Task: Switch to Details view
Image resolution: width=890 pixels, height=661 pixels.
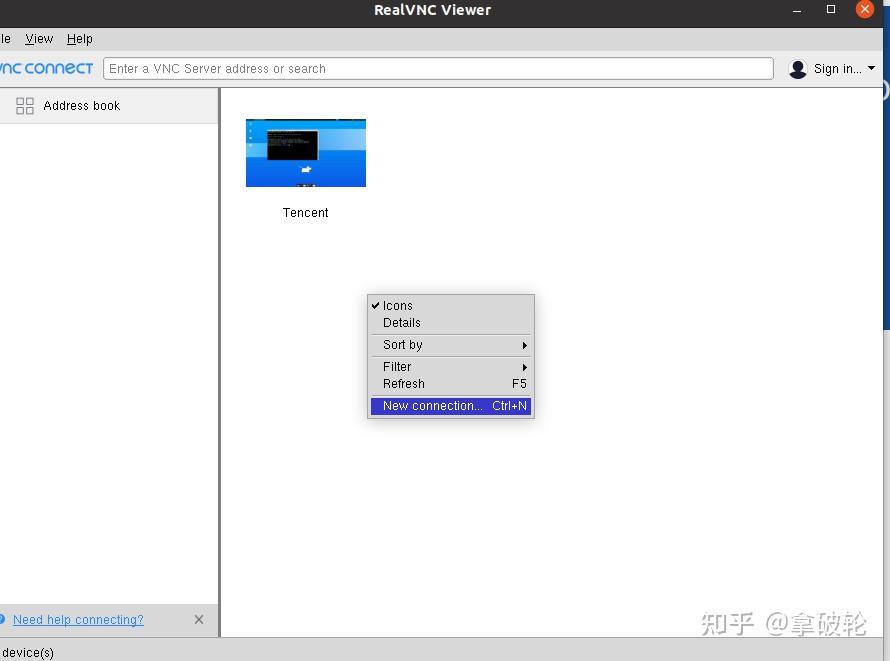Action: 401,323
